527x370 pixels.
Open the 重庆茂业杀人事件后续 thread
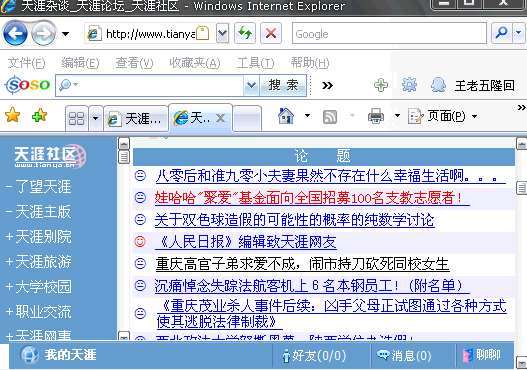(x=332, y=314)
